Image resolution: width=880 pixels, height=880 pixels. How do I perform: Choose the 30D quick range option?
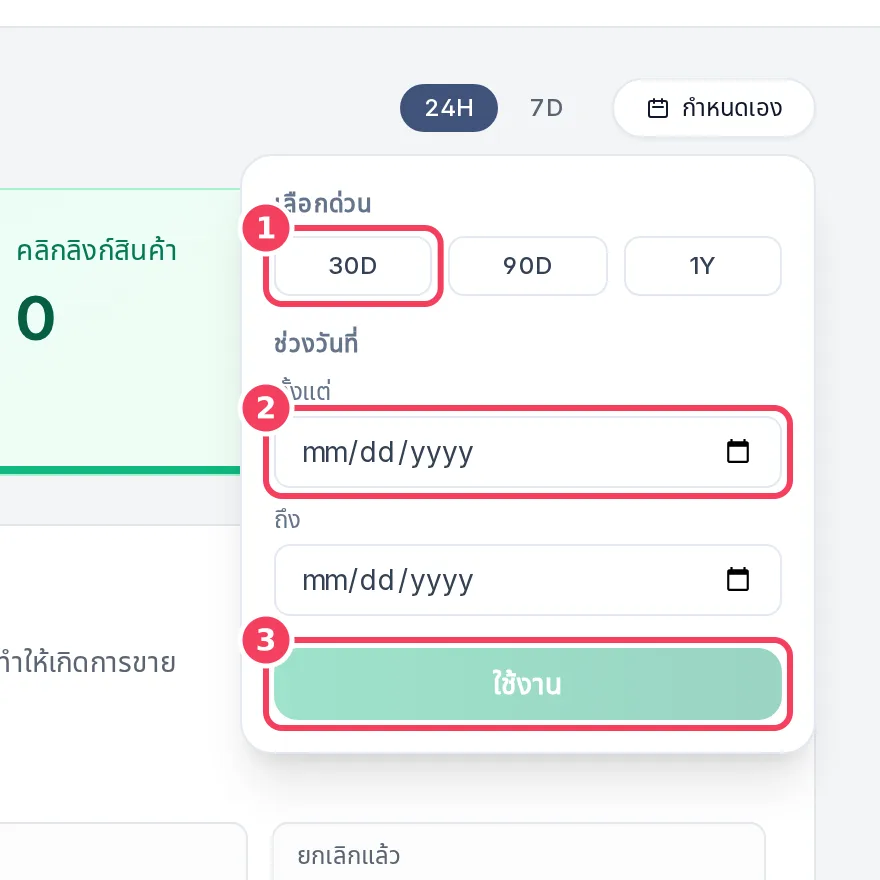coord(352,265)
